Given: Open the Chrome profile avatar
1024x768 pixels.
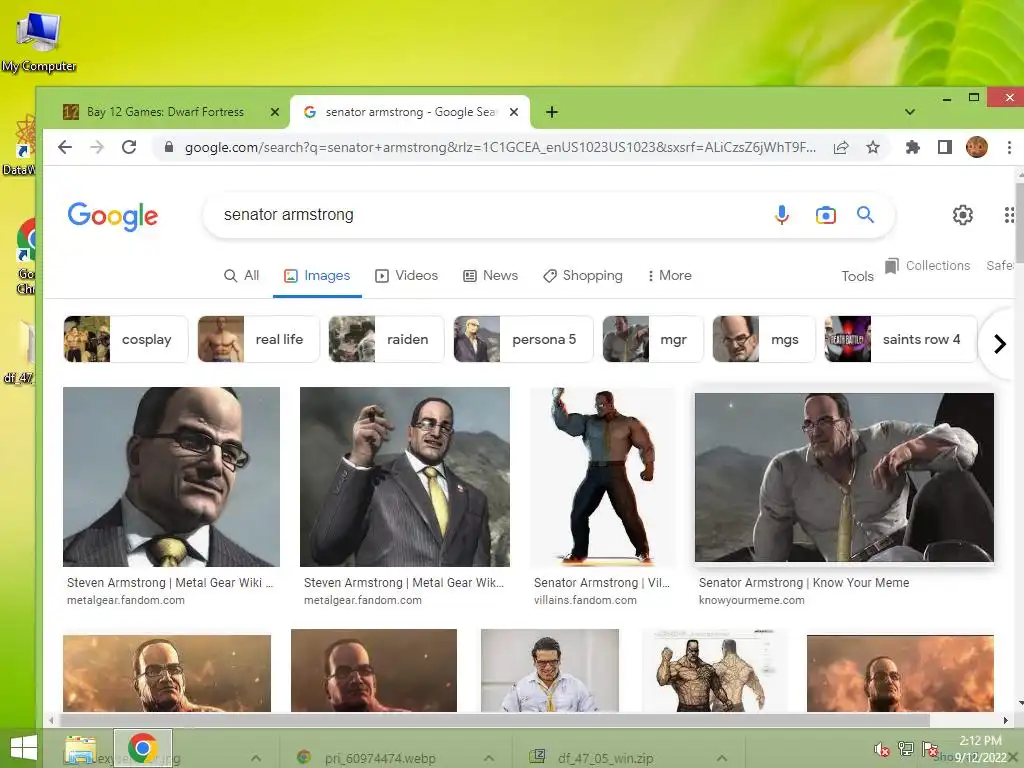Looking at the screenshot, I should click(x=976, y=147).
